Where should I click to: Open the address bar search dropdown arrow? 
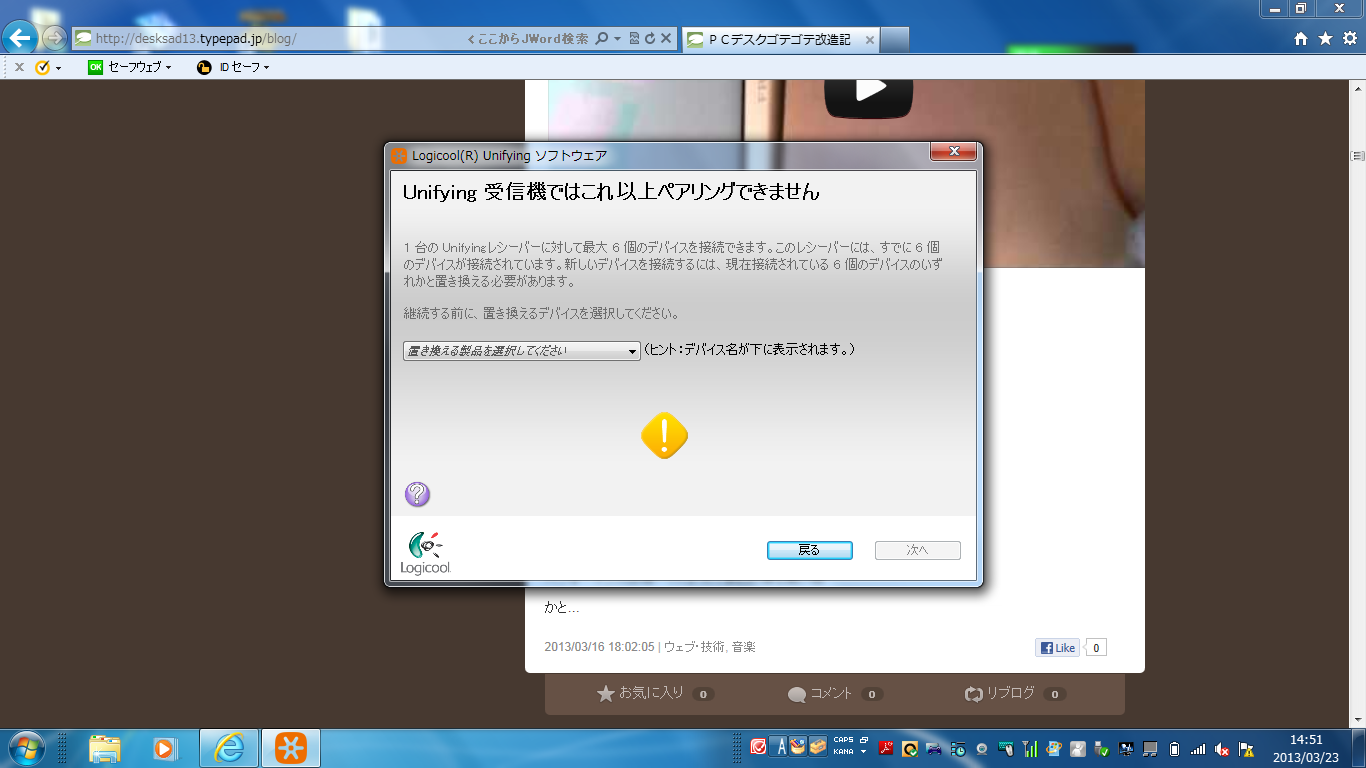pyautogui.click(x=617, y=38)
